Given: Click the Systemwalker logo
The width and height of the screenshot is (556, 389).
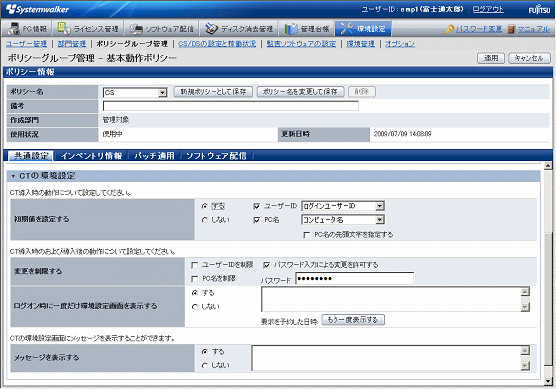Looking at the screenshot, I should [37, 9].
